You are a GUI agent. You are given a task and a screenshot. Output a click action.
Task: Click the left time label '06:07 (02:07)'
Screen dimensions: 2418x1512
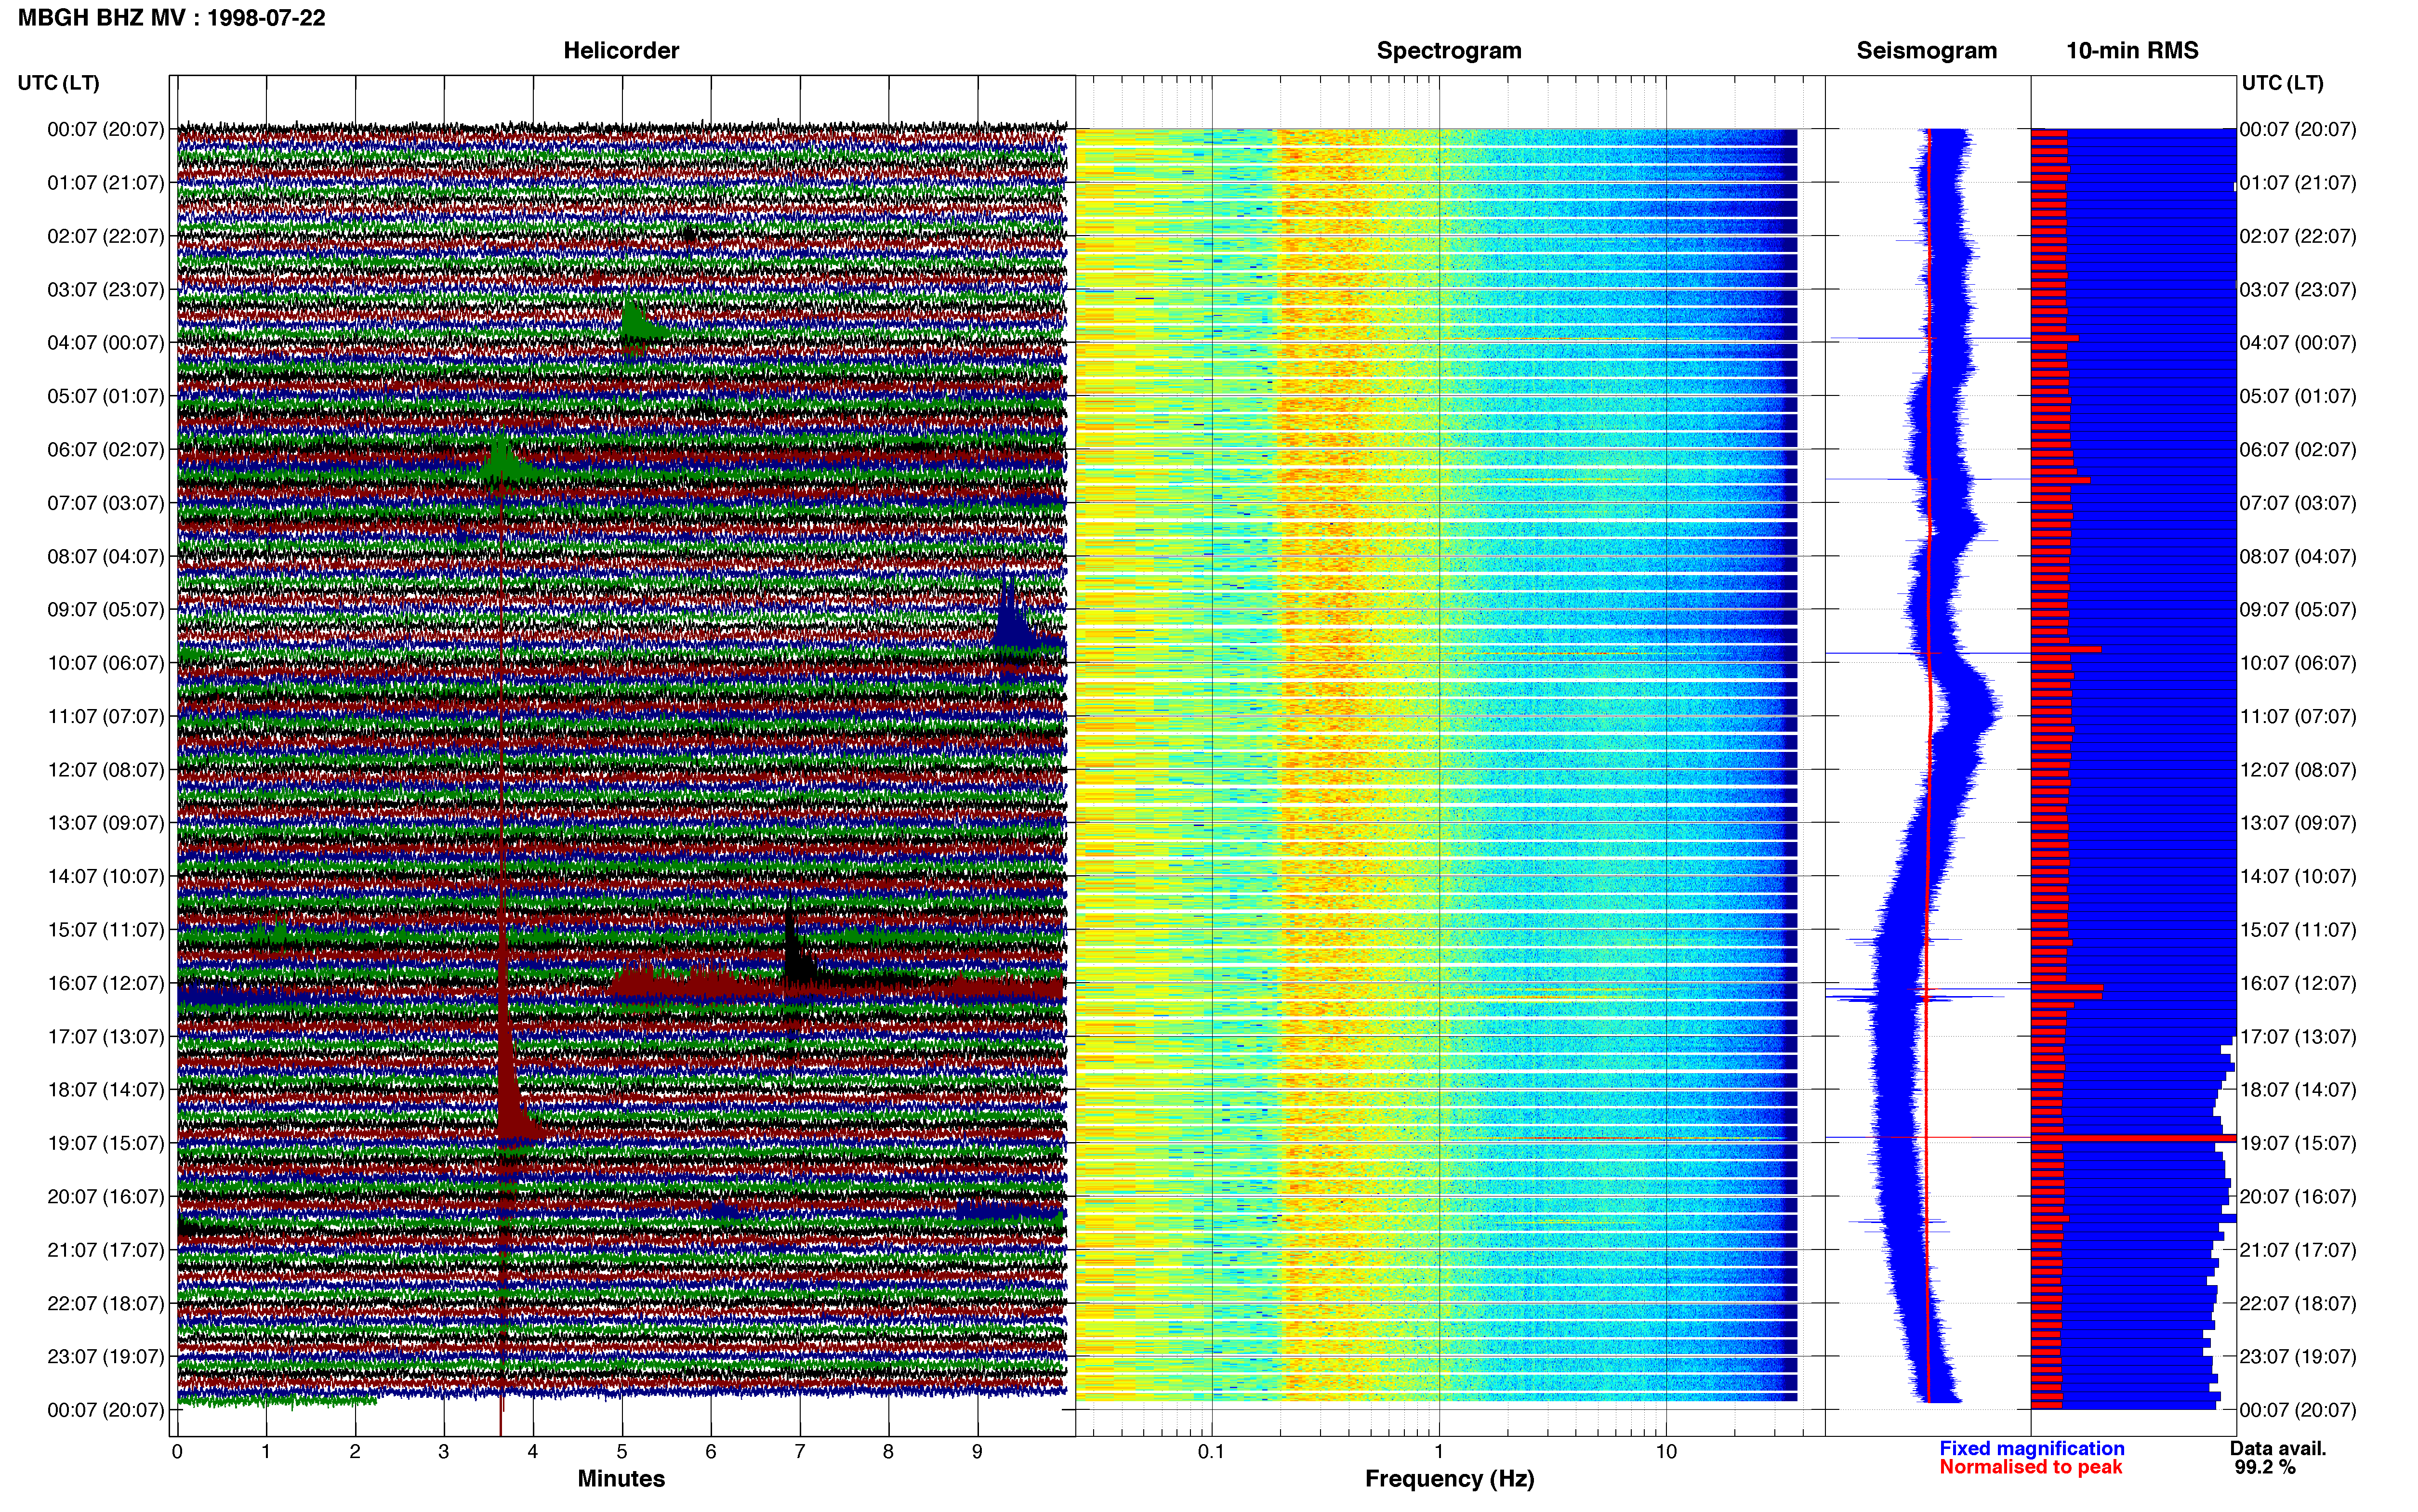(106, 450)
